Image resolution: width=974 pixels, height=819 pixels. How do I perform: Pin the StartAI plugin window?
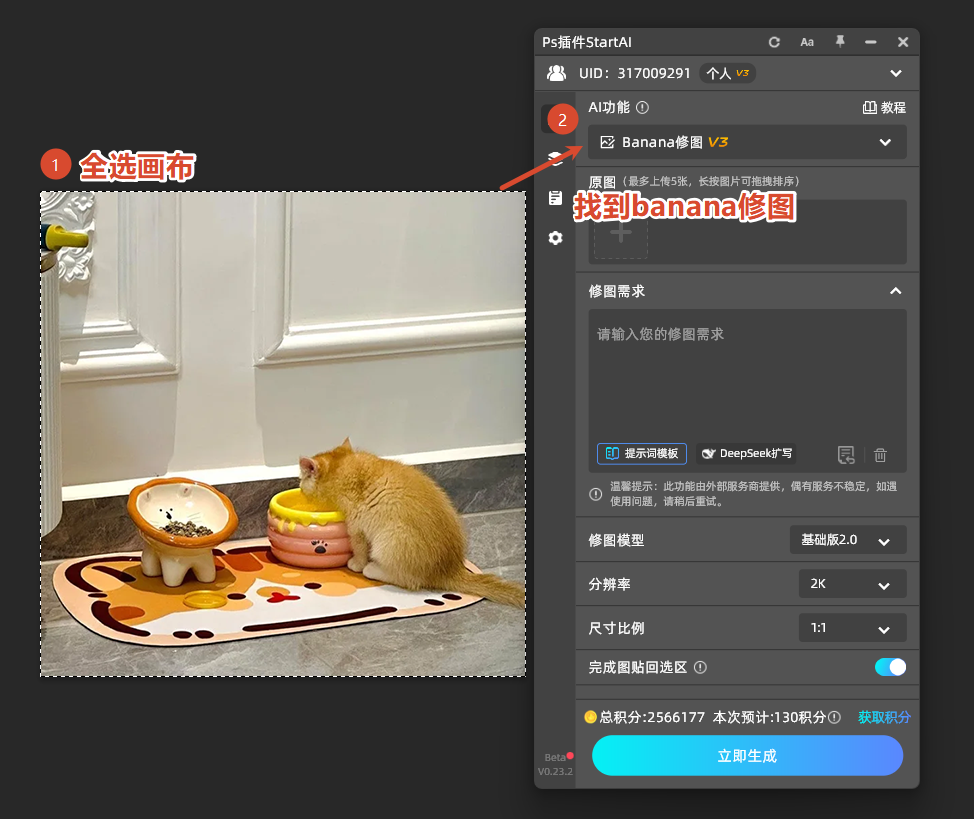click(x=840, y=42)
